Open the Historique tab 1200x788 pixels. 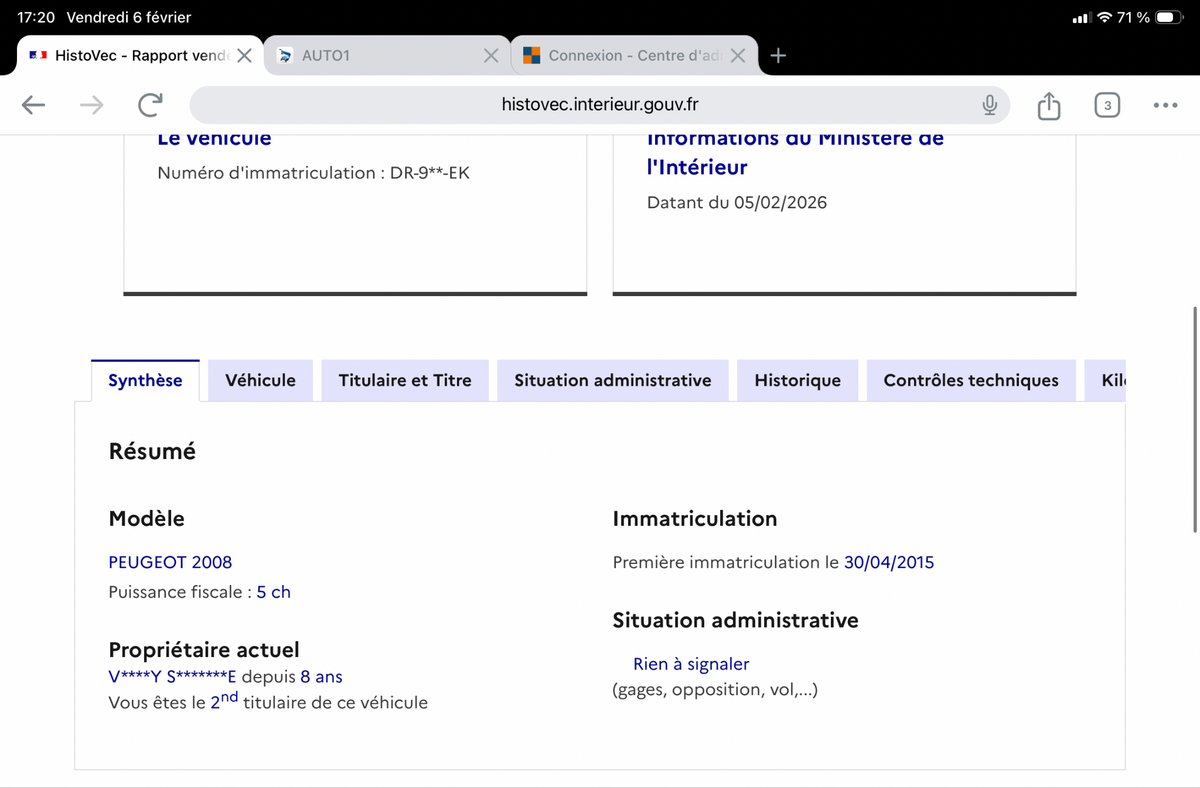pos(797,380)
